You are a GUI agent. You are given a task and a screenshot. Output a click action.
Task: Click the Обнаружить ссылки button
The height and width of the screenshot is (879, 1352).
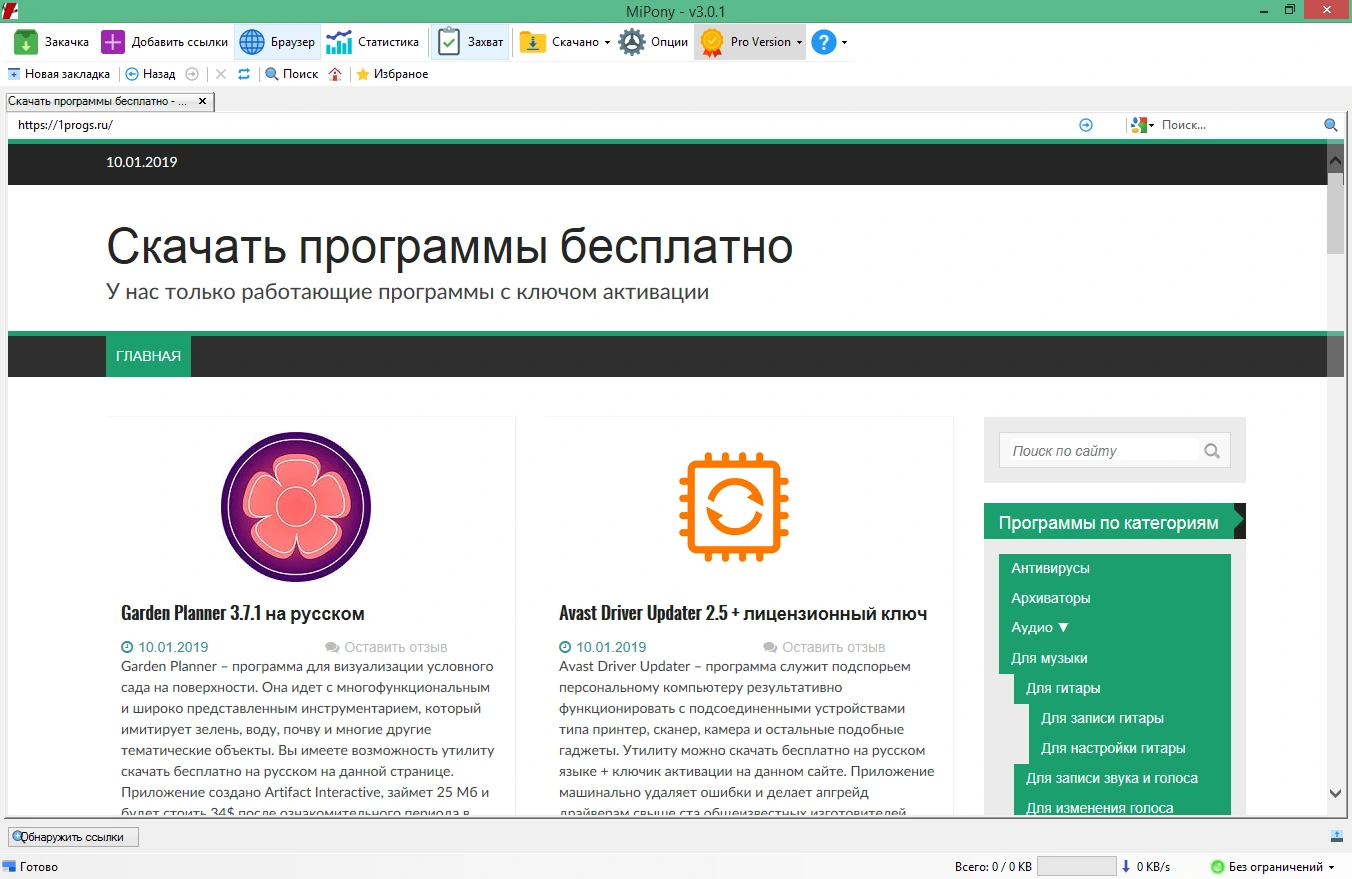click(x=74, y=837)
